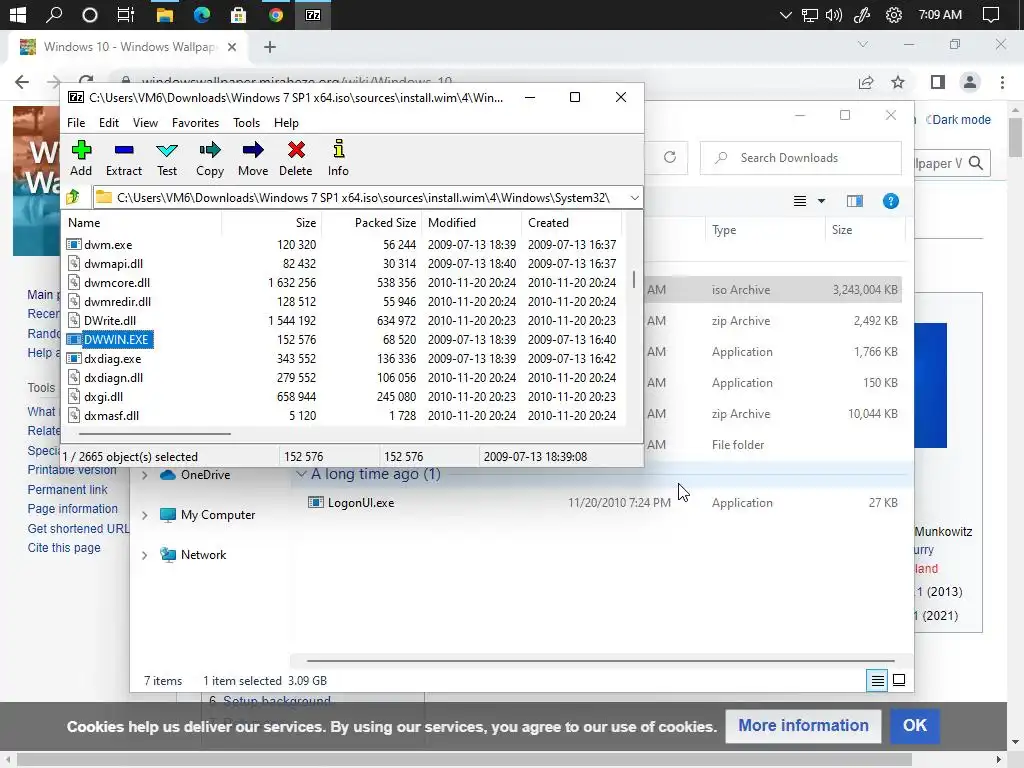Screen dimensions: 1024x768
Task: Expand the Network tree node
Action: point(144,555)
